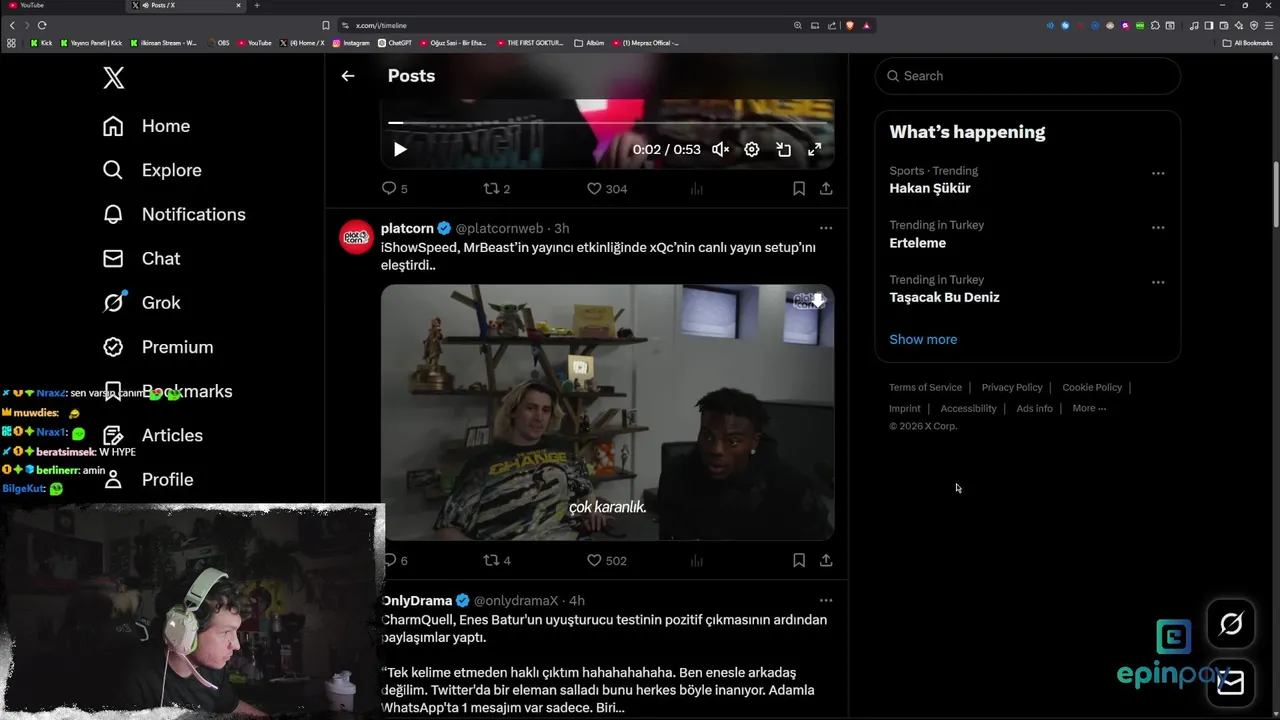Open the Terms of Service link

925,387
